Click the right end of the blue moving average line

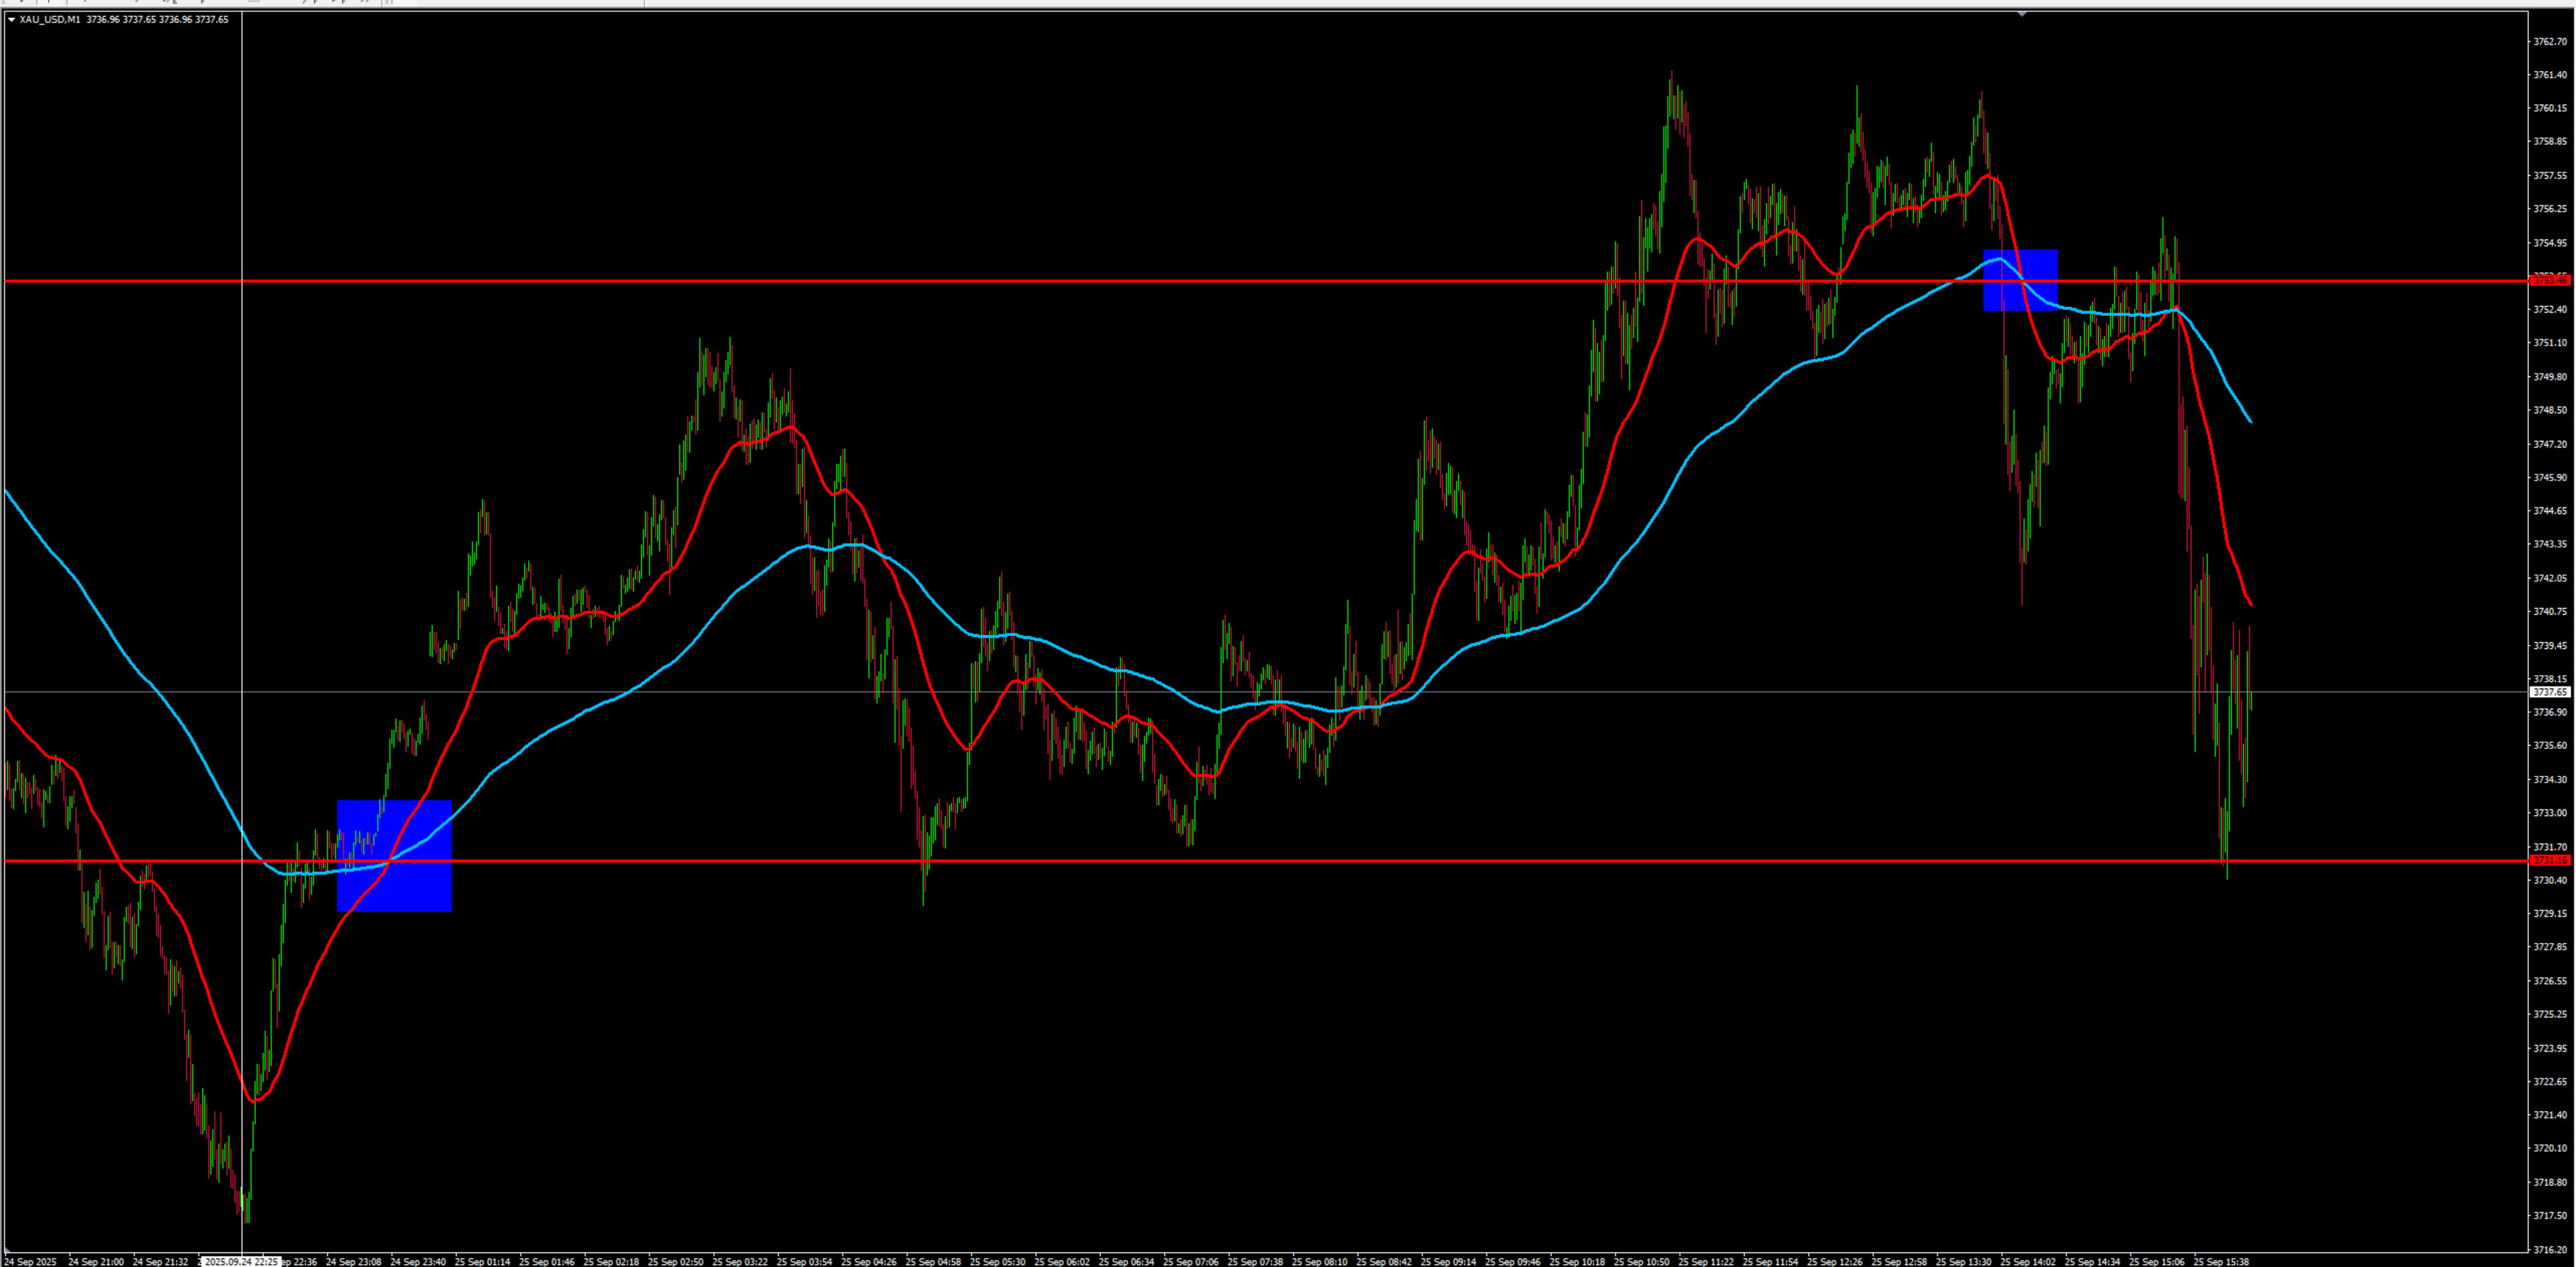point(2249,420)
